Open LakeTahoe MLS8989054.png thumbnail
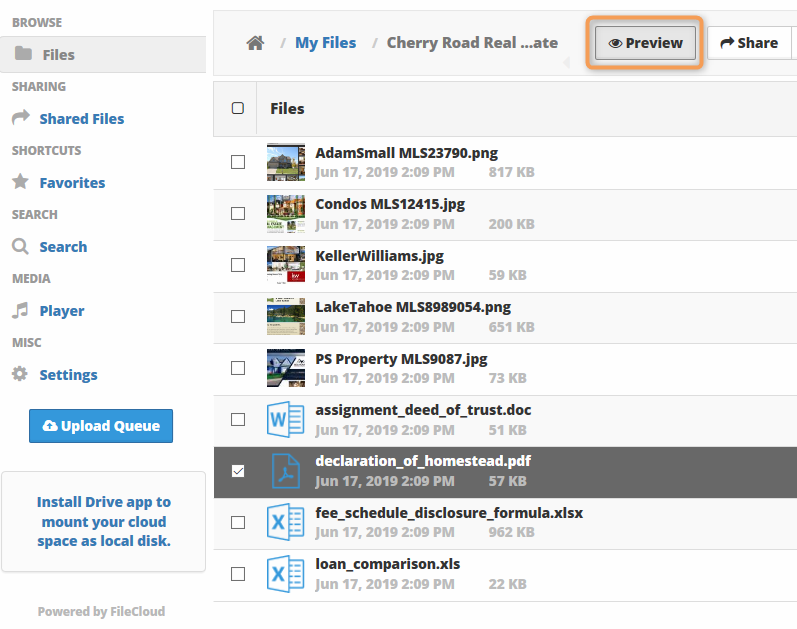This screenshot has width=797, height=629. (286, 316)
